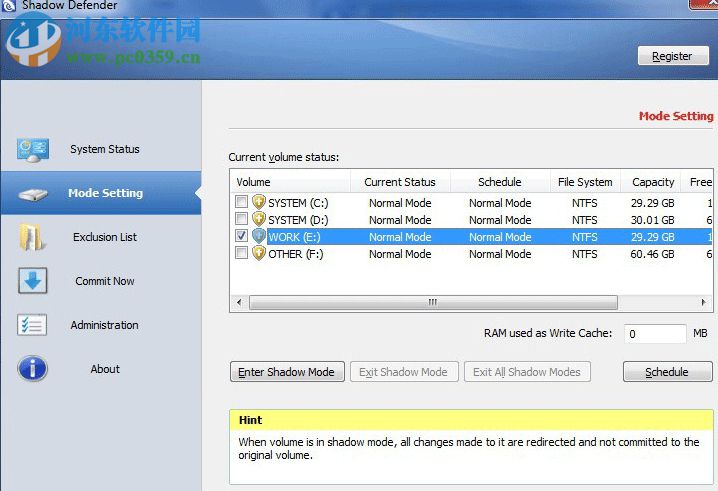The image size is (718, 491).
Task: Select the SYSTEM (D:) volume row
Action: coord(472,219)
